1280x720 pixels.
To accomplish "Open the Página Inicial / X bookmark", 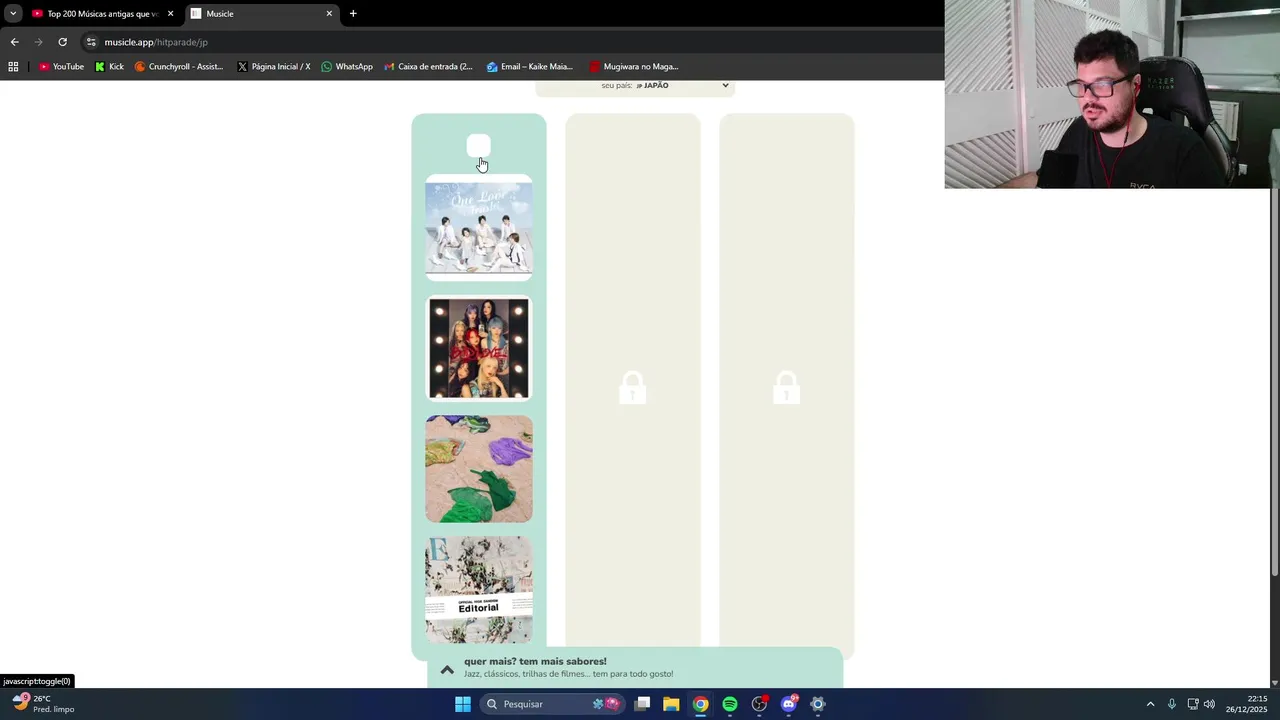I will pyautogui.click(x=274, y=67).
